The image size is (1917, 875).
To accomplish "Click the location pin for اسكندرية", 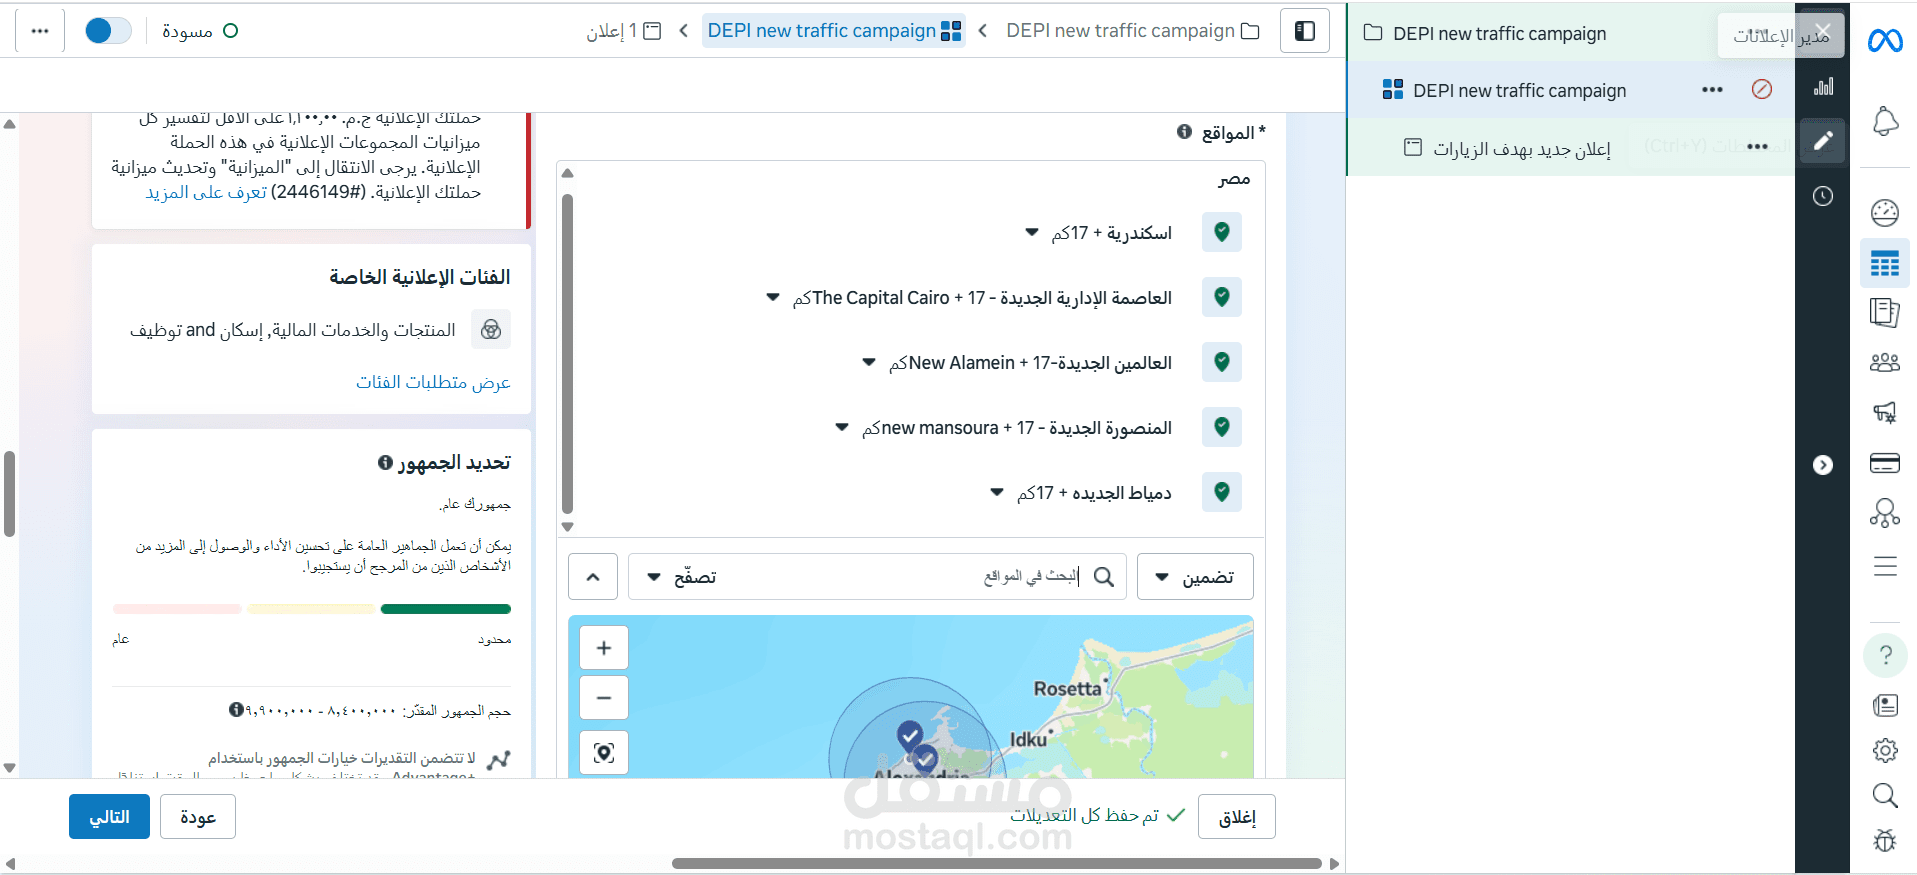I will click(x=1222, y=232).
